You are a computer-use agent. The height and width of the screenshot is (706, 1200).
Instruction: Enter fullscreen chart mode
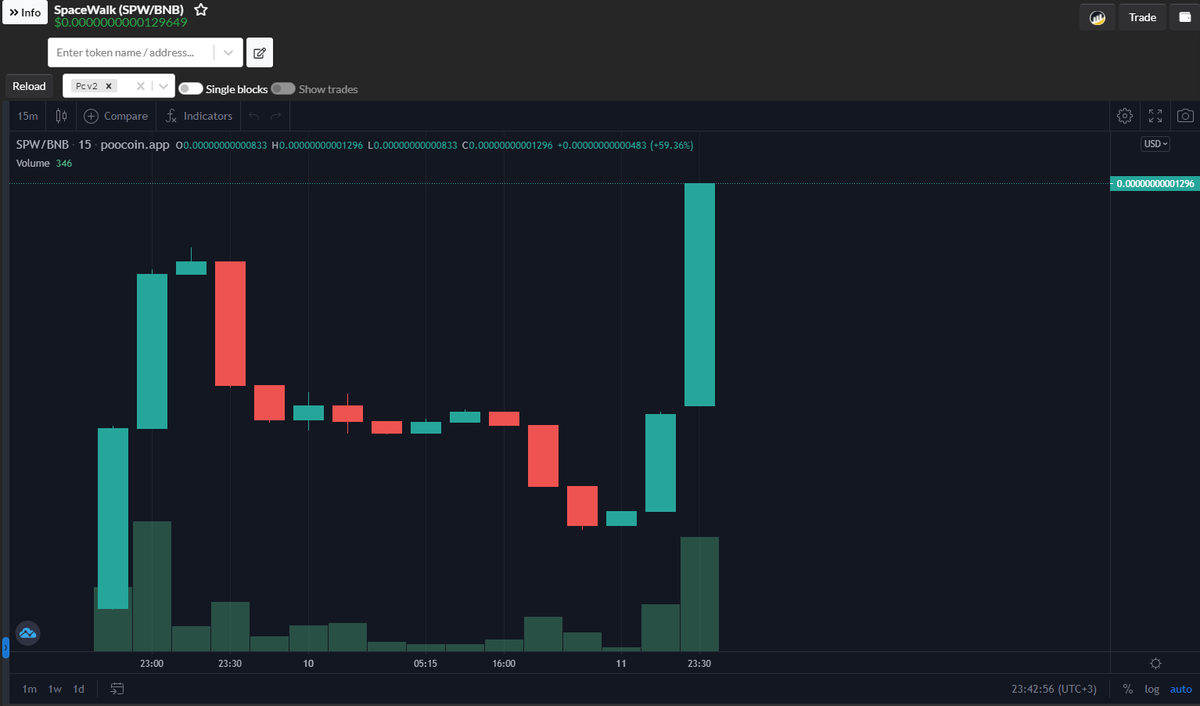point(1155,116)
